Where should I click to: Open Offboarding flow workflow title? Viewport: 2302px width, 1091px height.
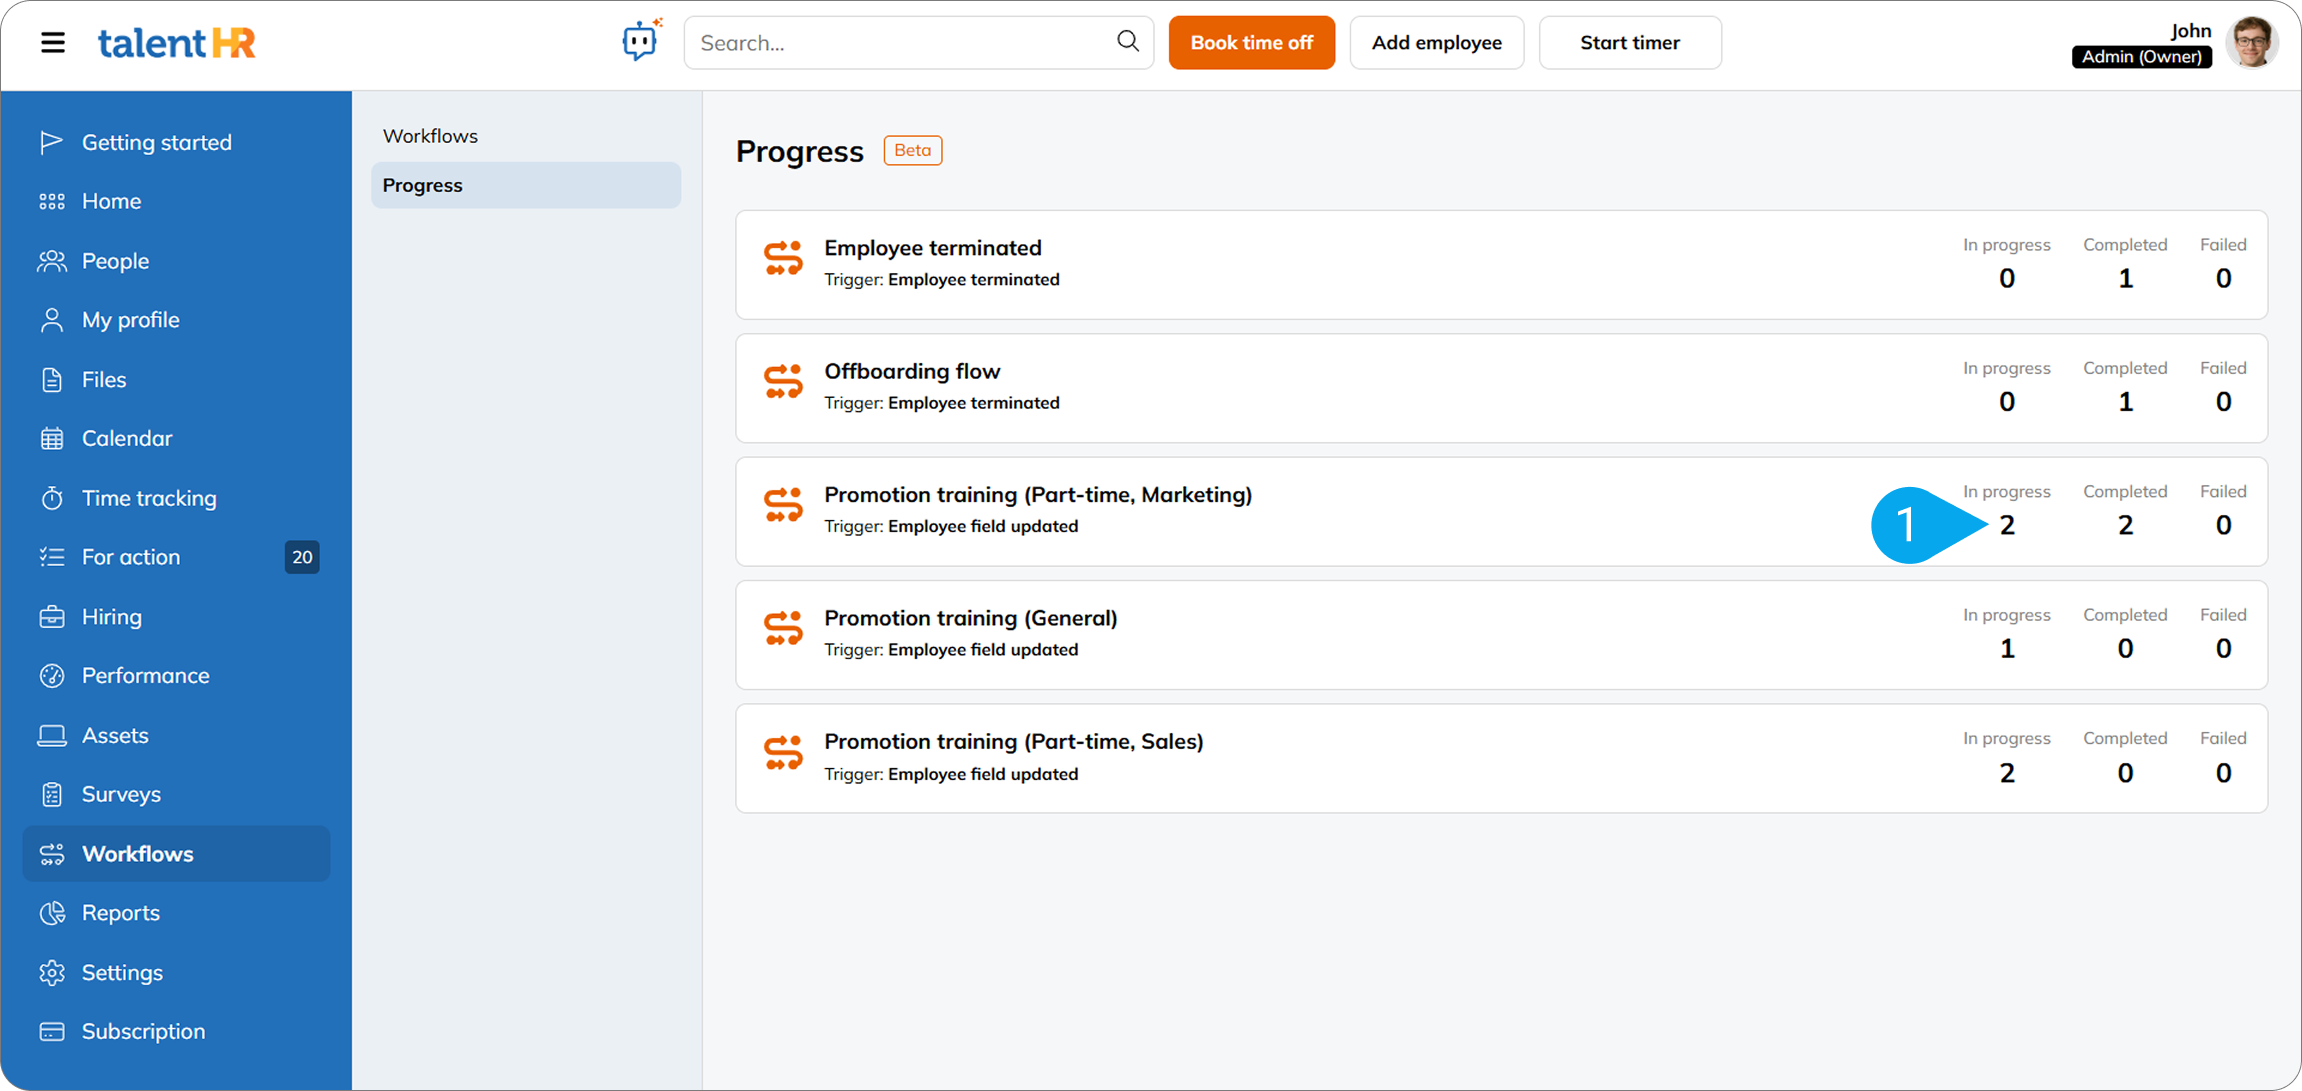[912, 371]
